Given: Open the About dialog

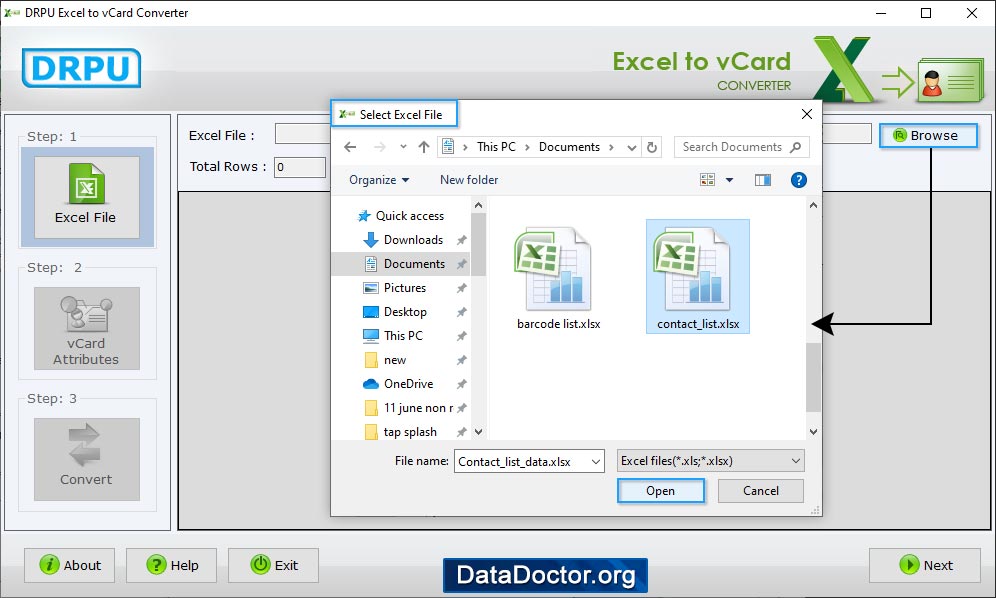Looking at the screenshot, I should [70, 565].
